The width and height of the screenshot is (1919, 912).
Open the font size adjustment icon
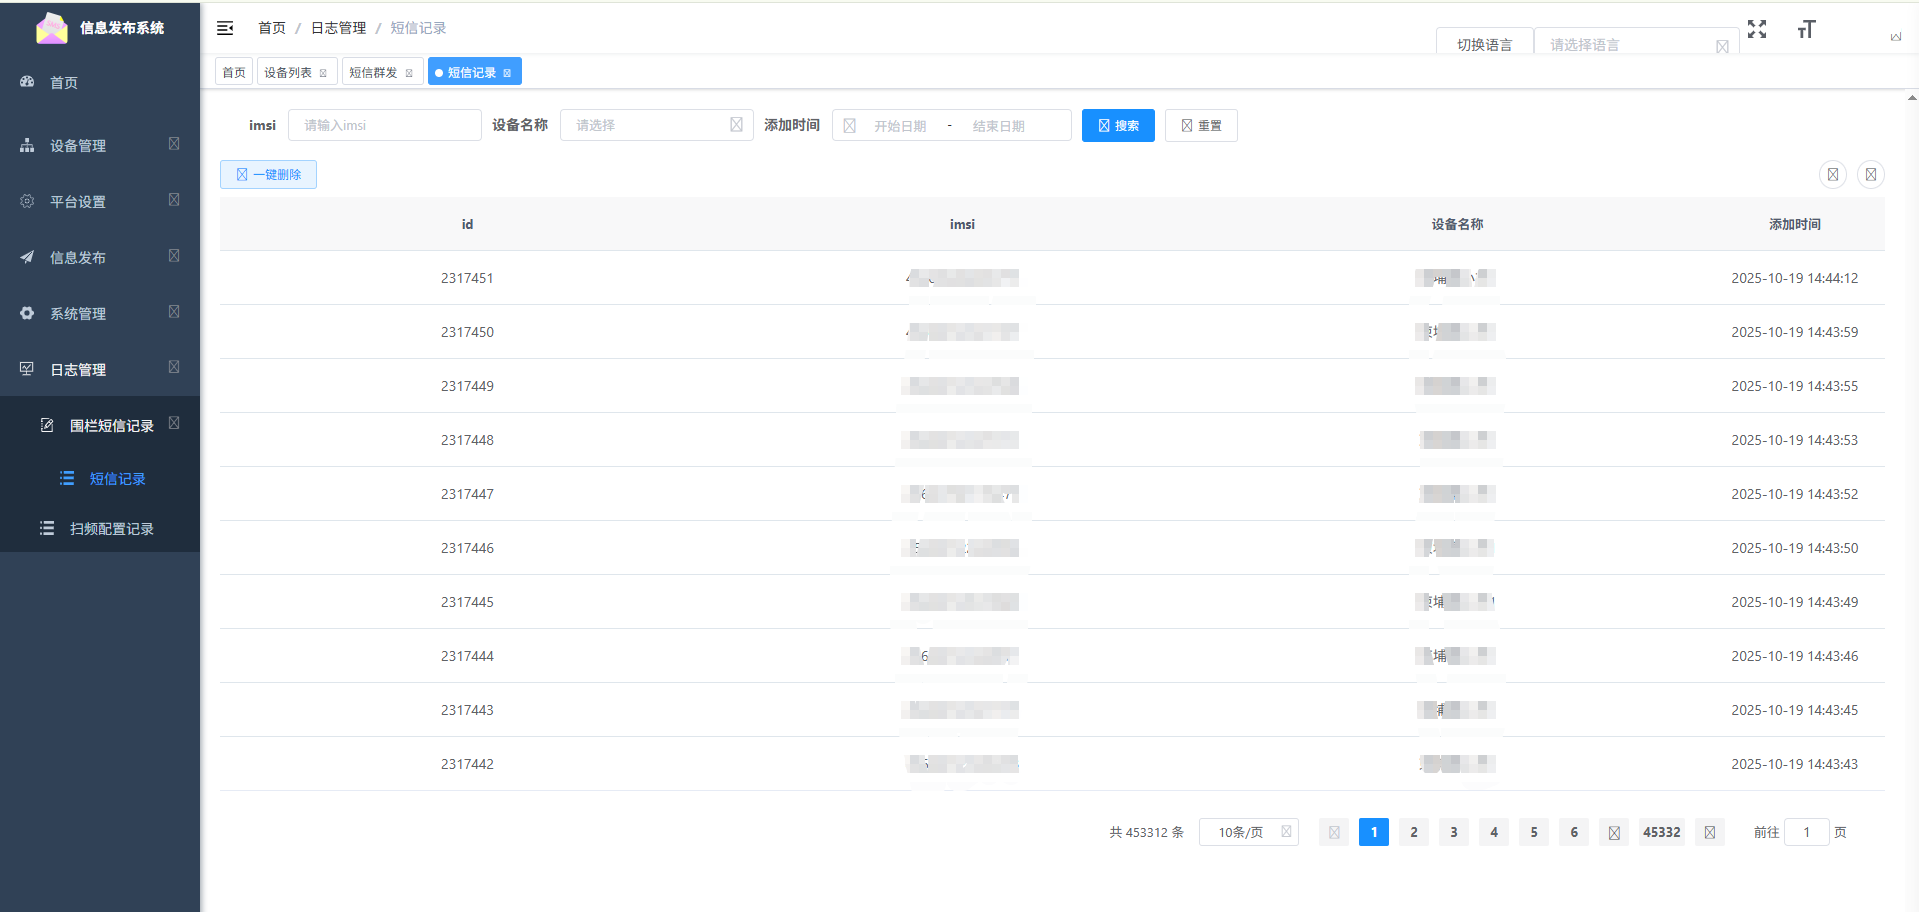[x=1806, y=29]
